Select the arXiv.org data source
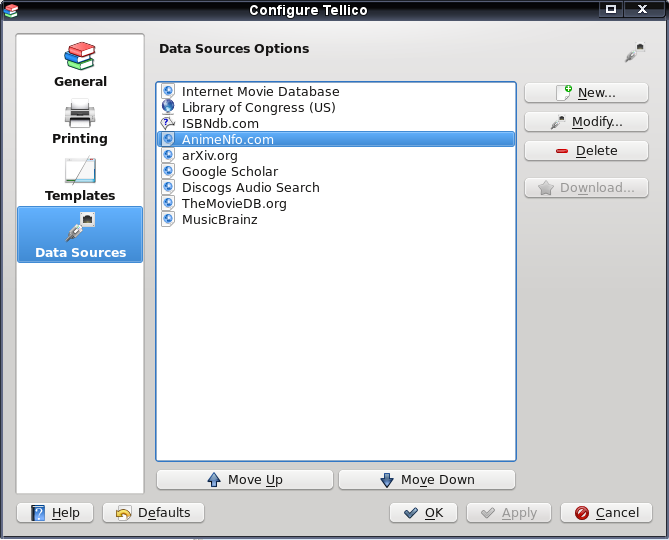This screenshot has height=540, width=669. click(336, 155)
